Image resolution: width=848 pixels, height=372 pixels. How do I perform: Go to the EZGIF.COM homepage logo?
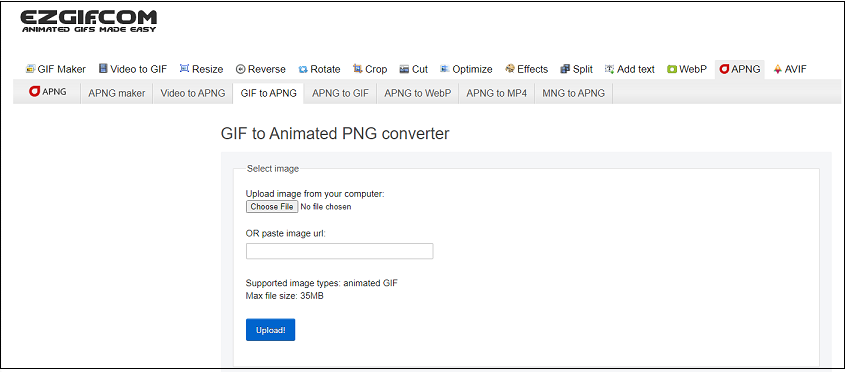[x=89, y=22]
